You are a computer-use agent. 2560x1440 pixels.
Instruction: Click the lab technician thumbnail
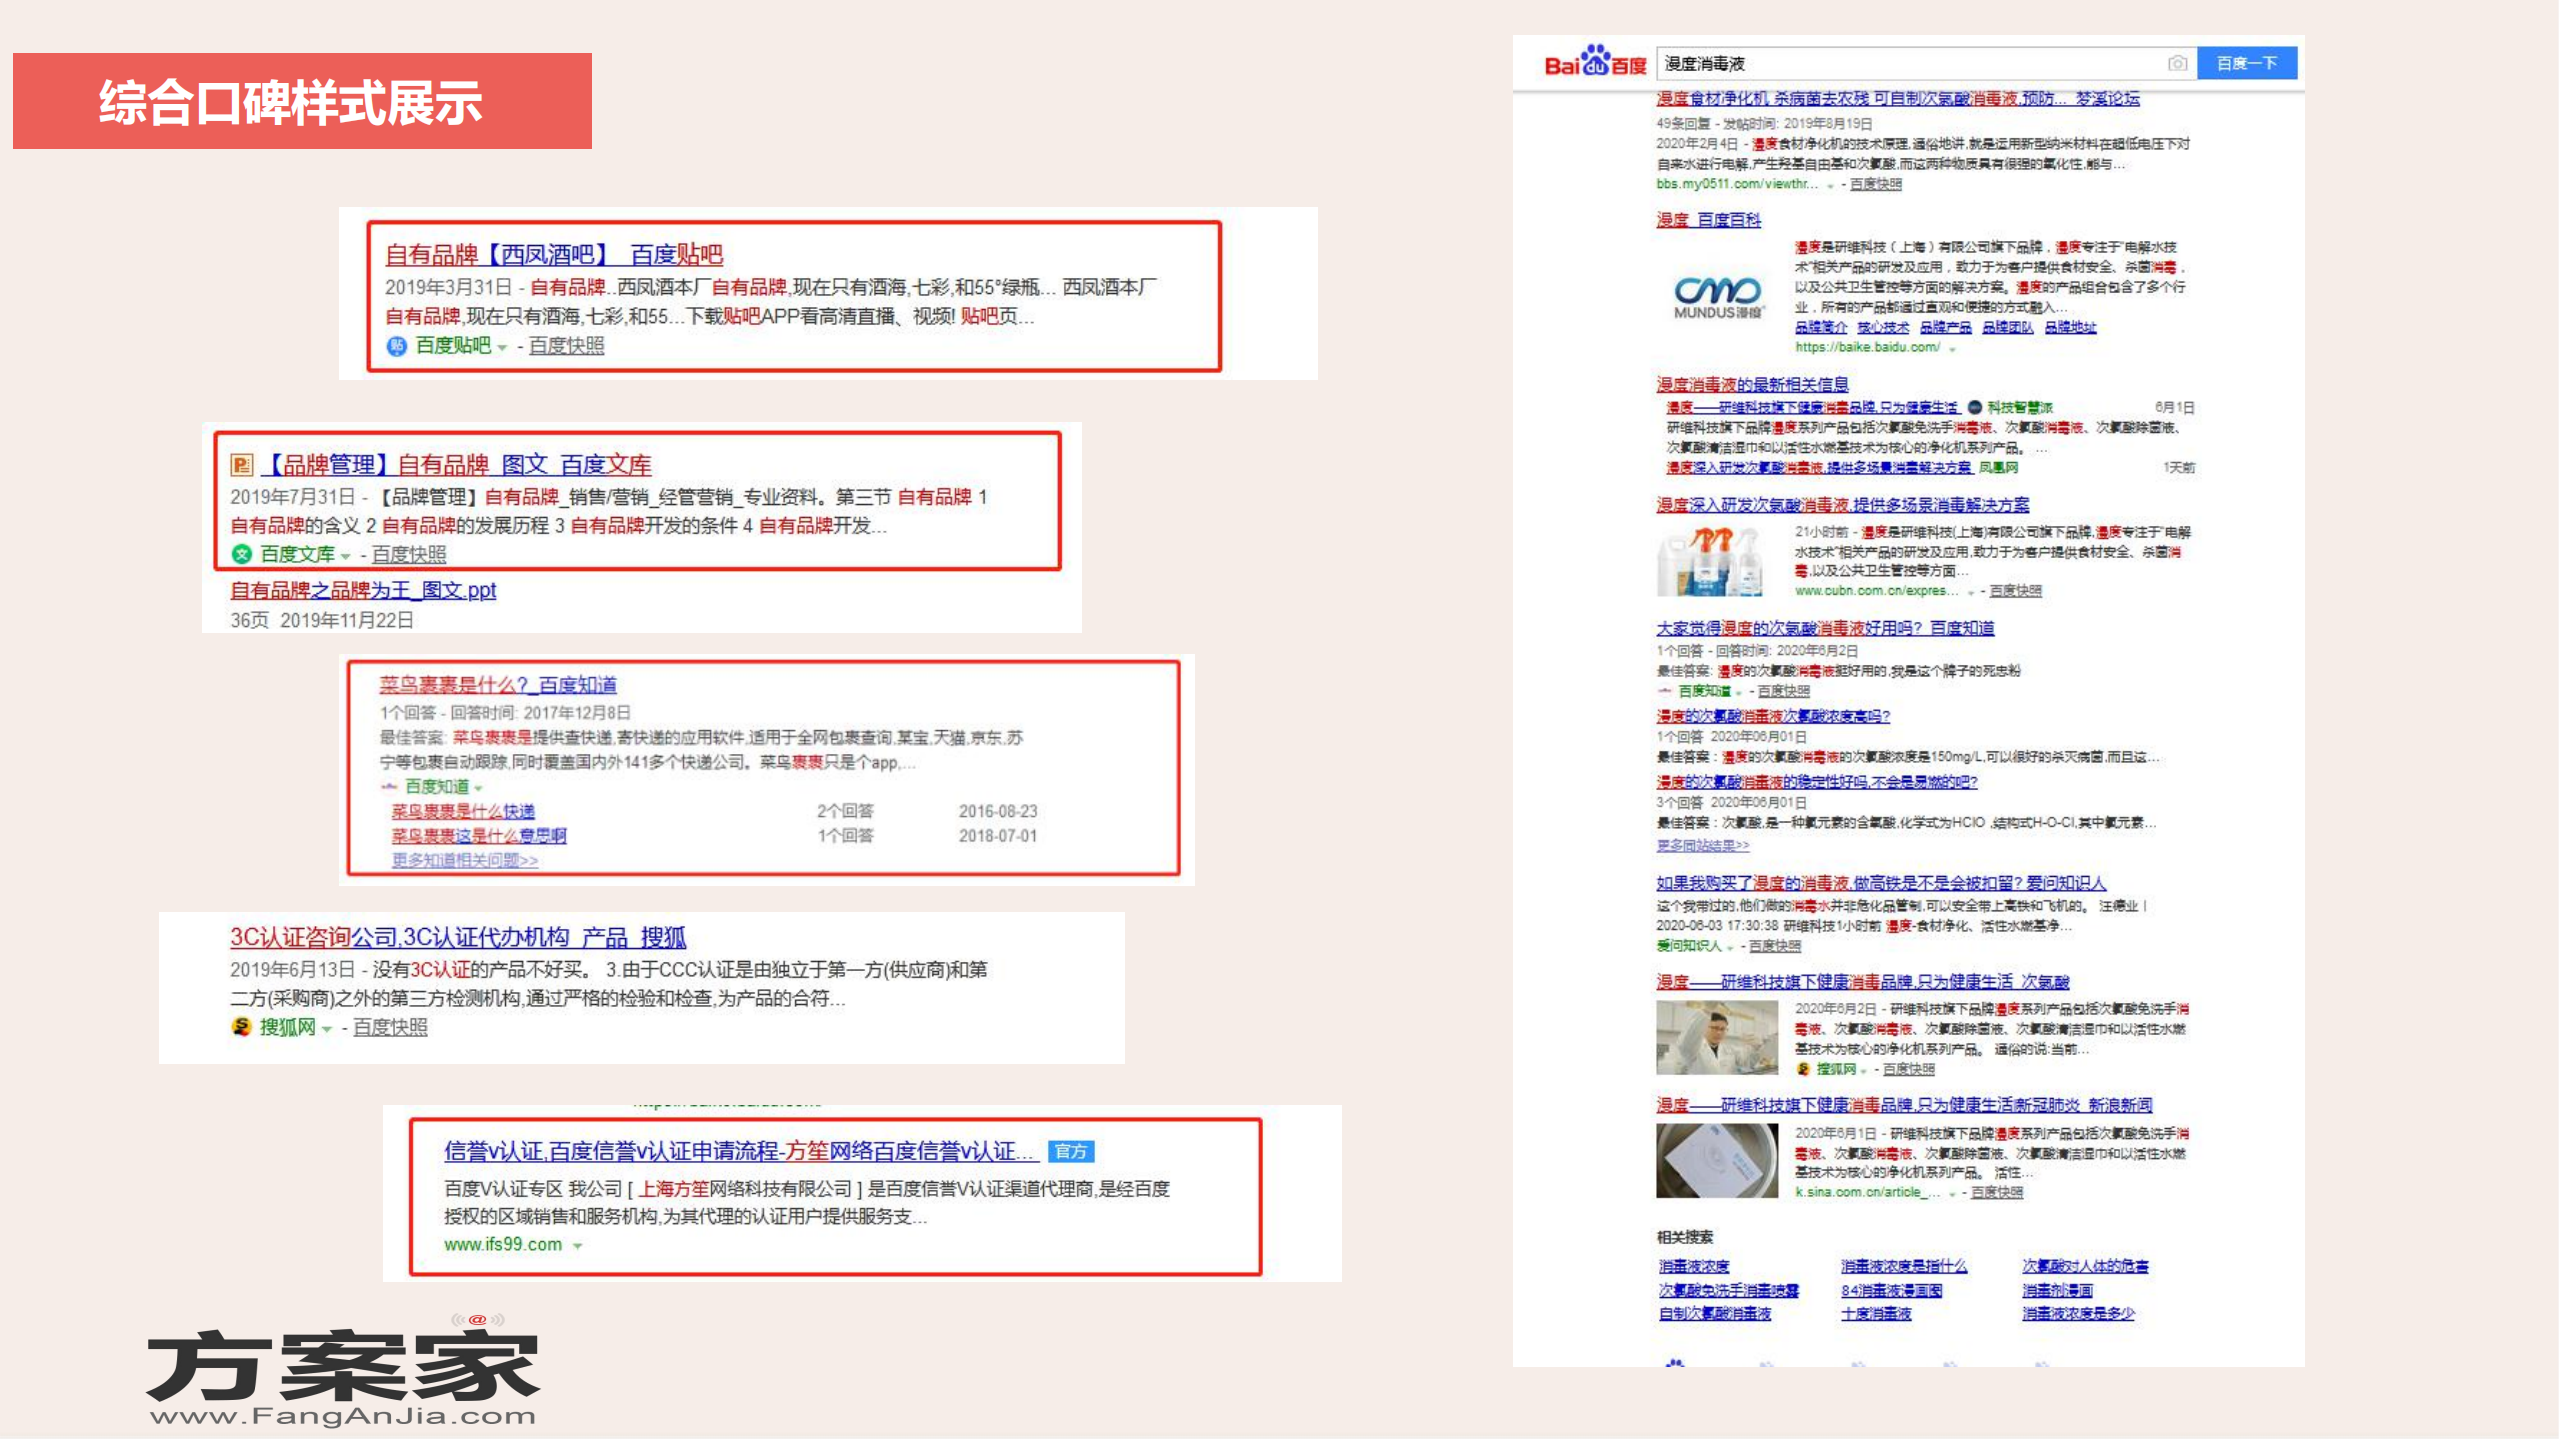point(1717,1038)
